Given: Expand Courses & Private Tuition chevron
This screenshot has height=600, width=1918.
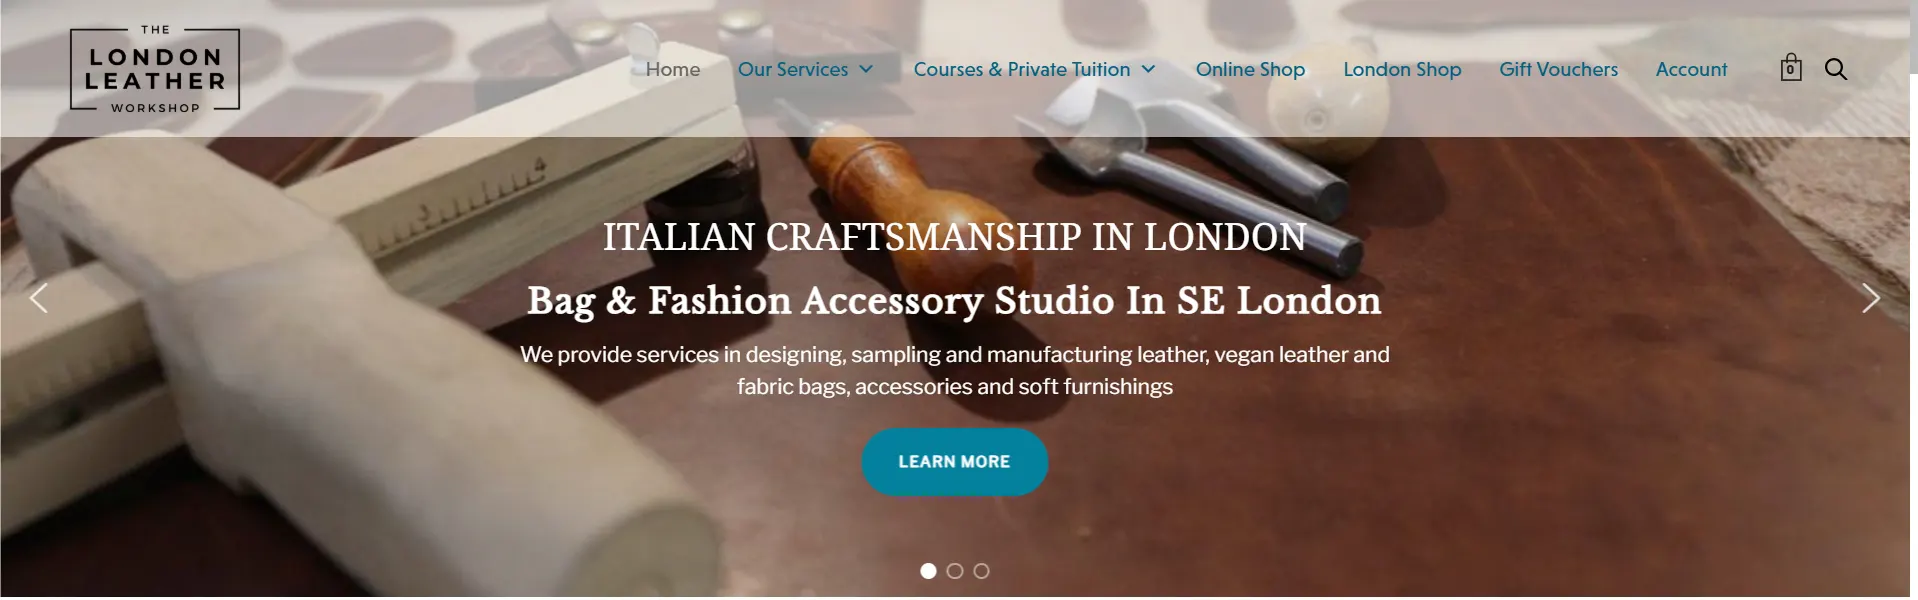Looking at the screenshot, I should pos(1148,69).
